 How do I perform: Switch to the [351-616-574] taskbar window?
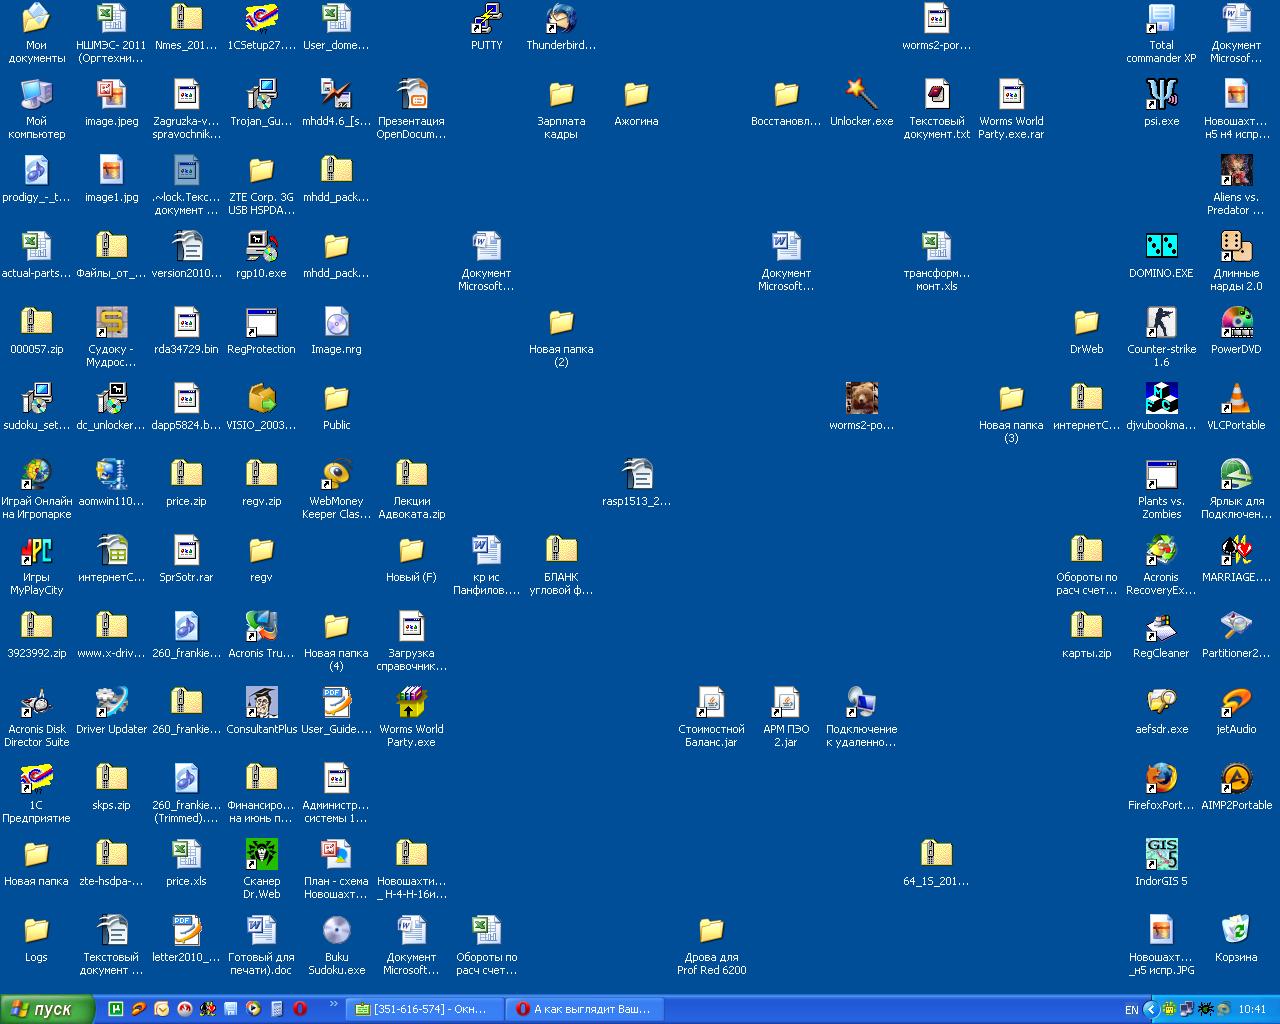pyautogui.click(x=424, y=1009)
